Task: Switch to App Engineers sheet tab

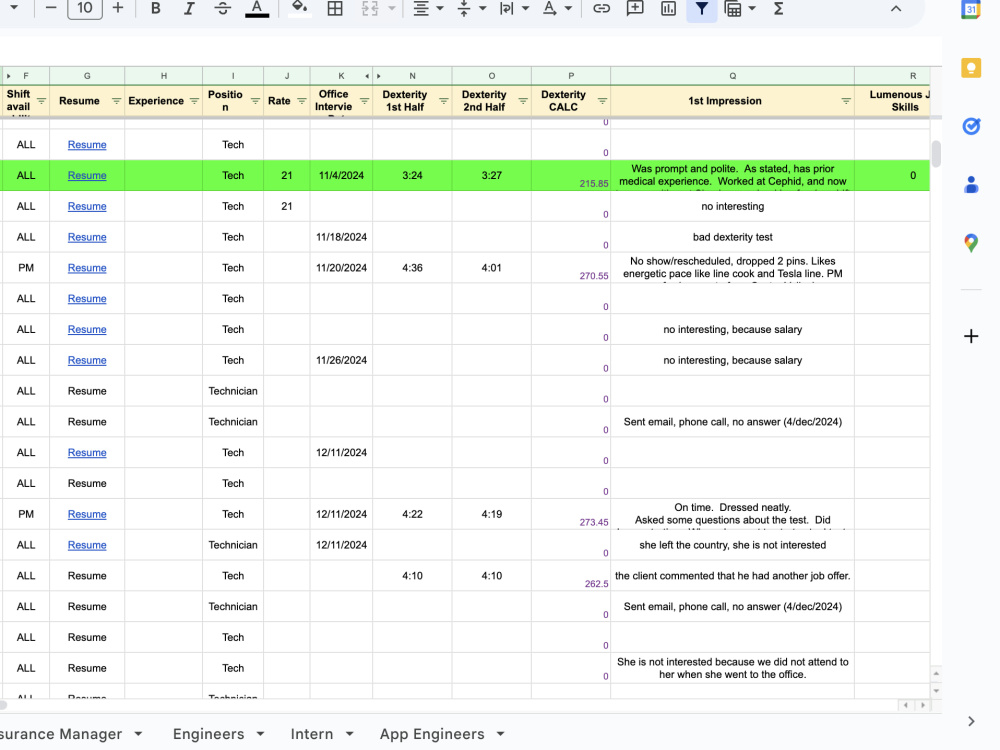Action: [432, 734]
